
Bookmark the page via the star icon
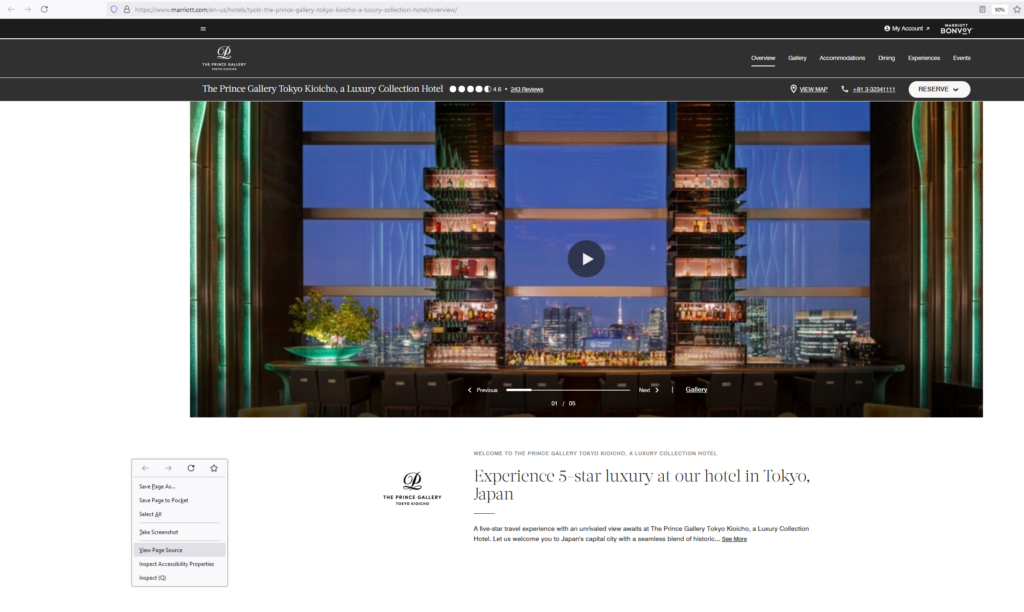click(1016, 8)
